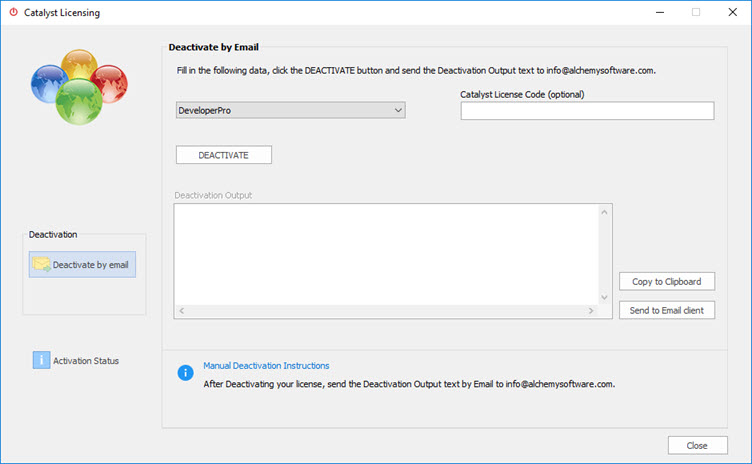Expand the product list using the dropdown arrow
The height and width of the screenshot is (464, 752).
pyautogui.click(x=398, y=110)
